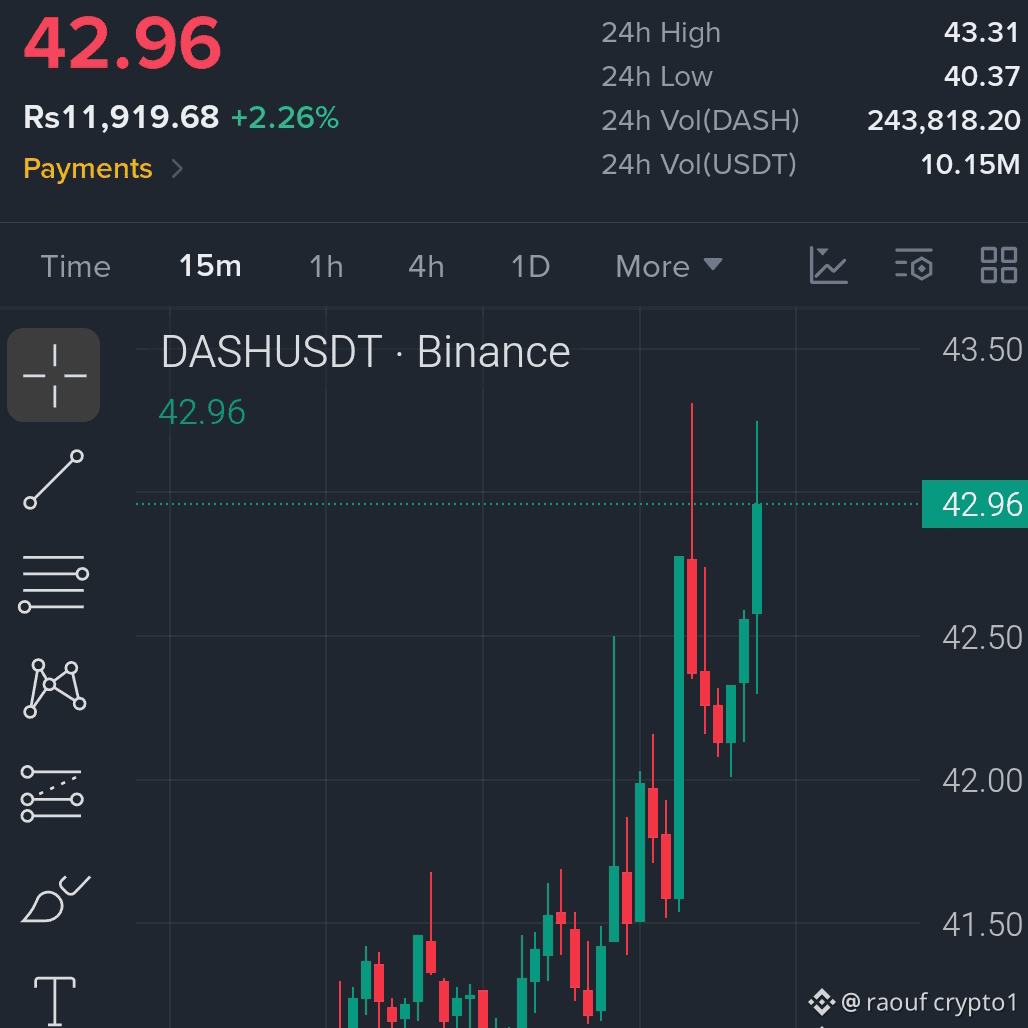The width and height of the screenshot is (1028, 1028).
Task: Click the 24h Low label
Action: [657, 77]
